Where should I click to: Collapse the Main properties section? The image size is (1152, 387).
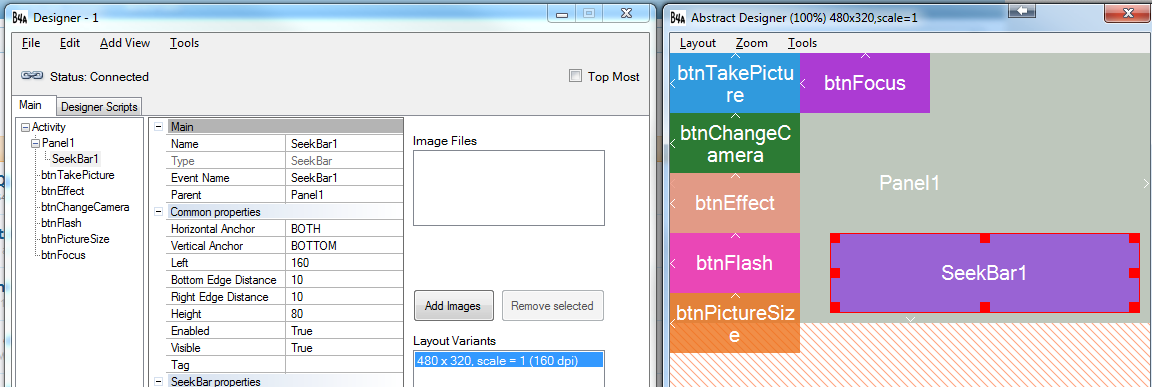[158, 127]
